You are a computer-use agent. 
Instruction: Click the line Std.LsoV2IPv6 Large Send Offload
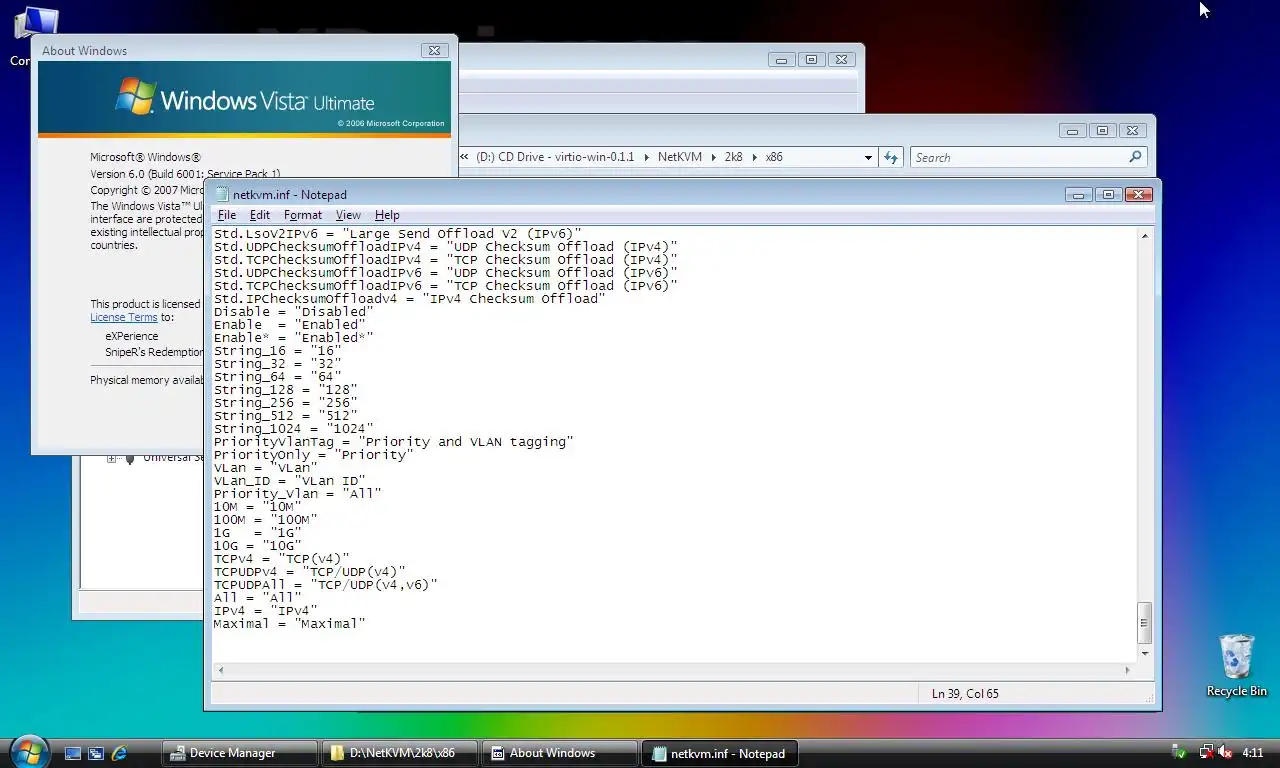click(x=397, y=233)
